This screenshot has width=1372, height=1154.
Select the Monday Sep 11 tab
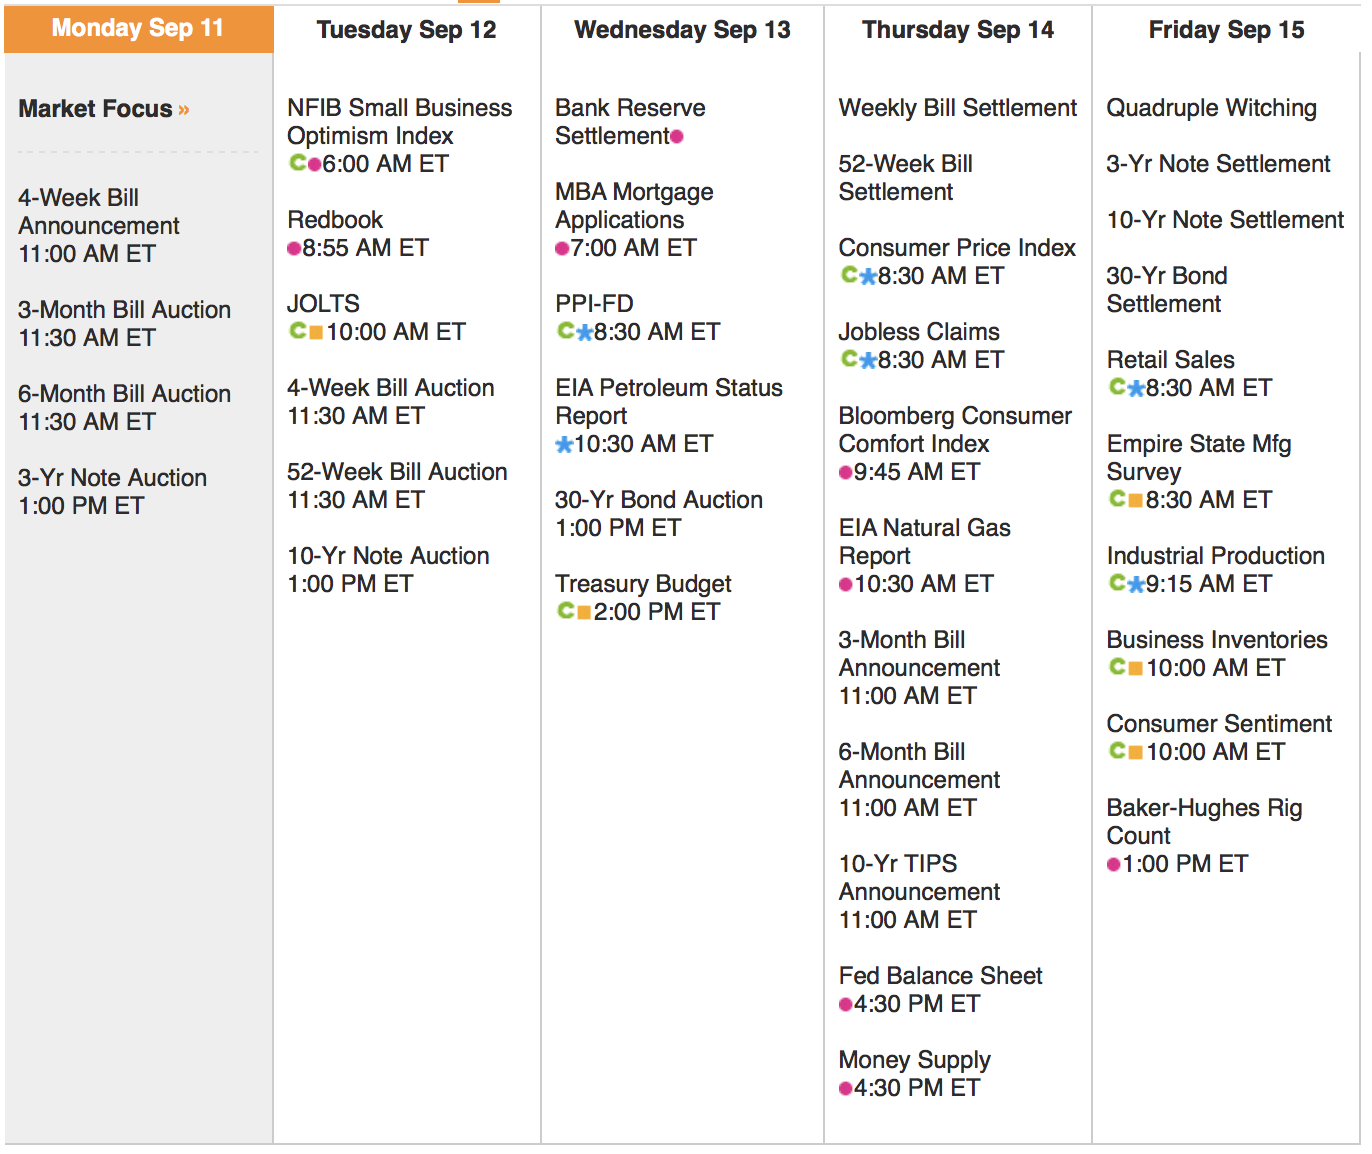[138, 28]
